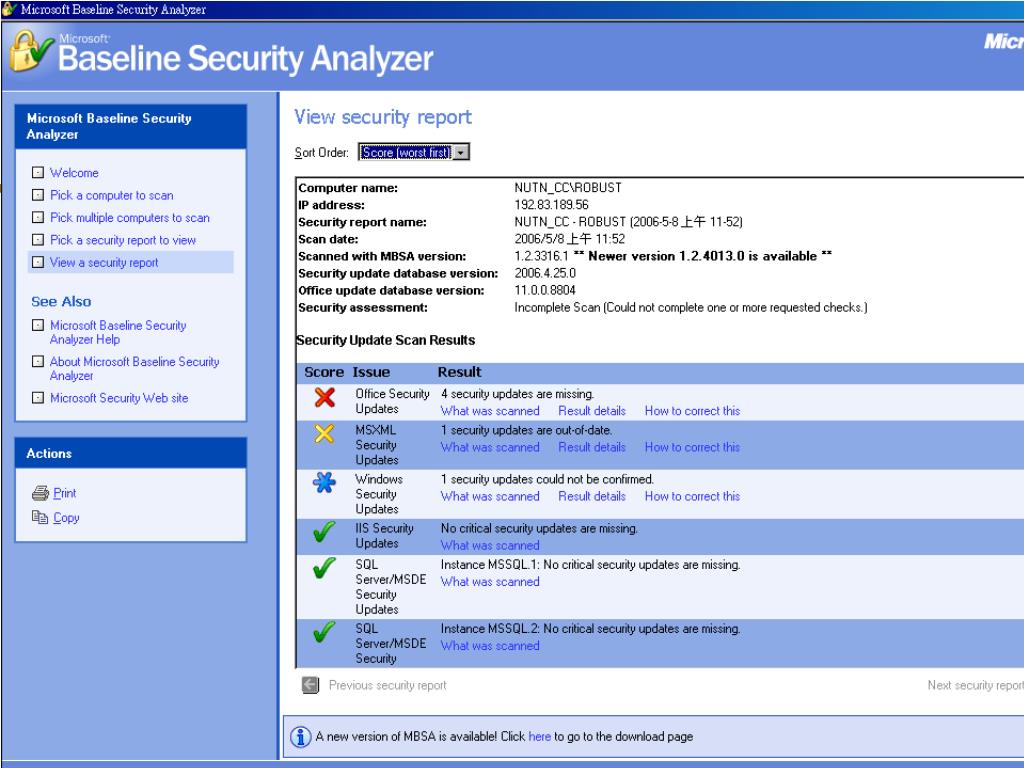Click Previous security report link
This screenshot has width=1024, height=768.
point(387,685)
